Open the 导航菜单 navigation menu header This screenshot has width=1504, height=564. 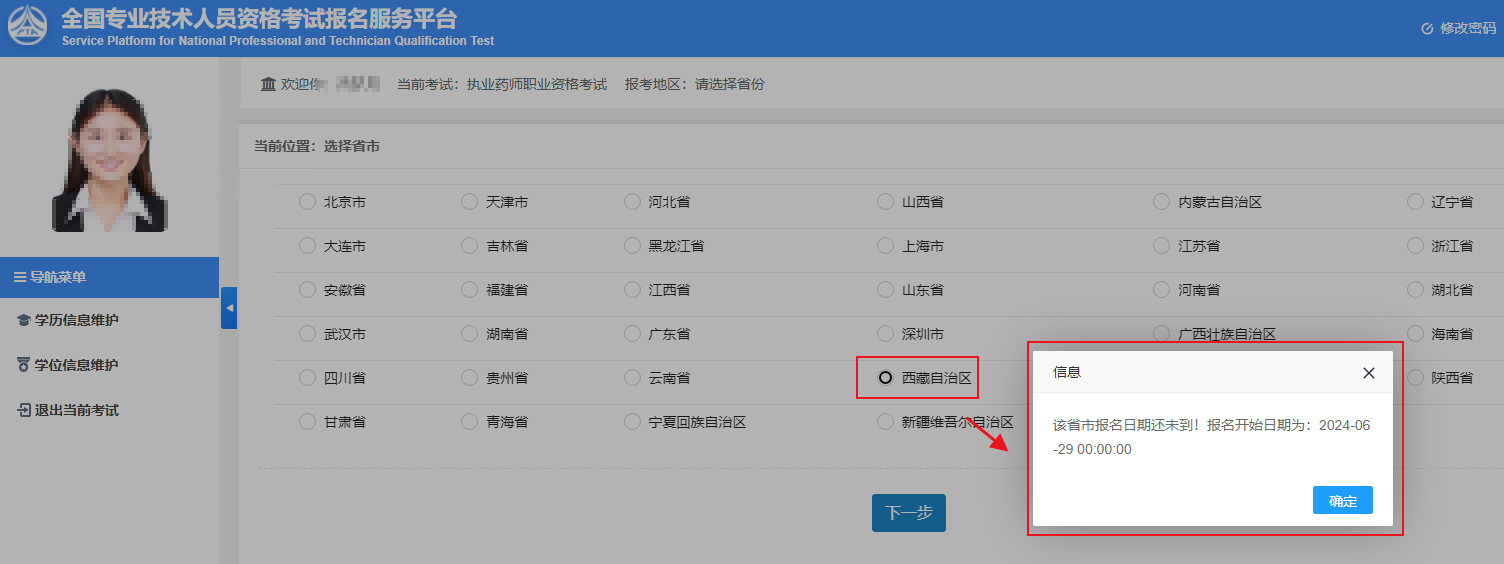click(109, 277)
